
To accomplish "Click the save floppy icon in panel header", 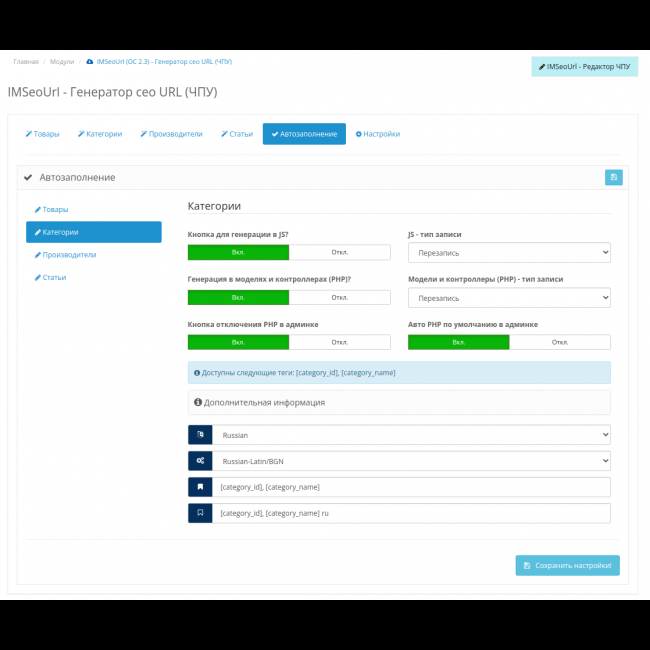I will (x=613, y=177).
